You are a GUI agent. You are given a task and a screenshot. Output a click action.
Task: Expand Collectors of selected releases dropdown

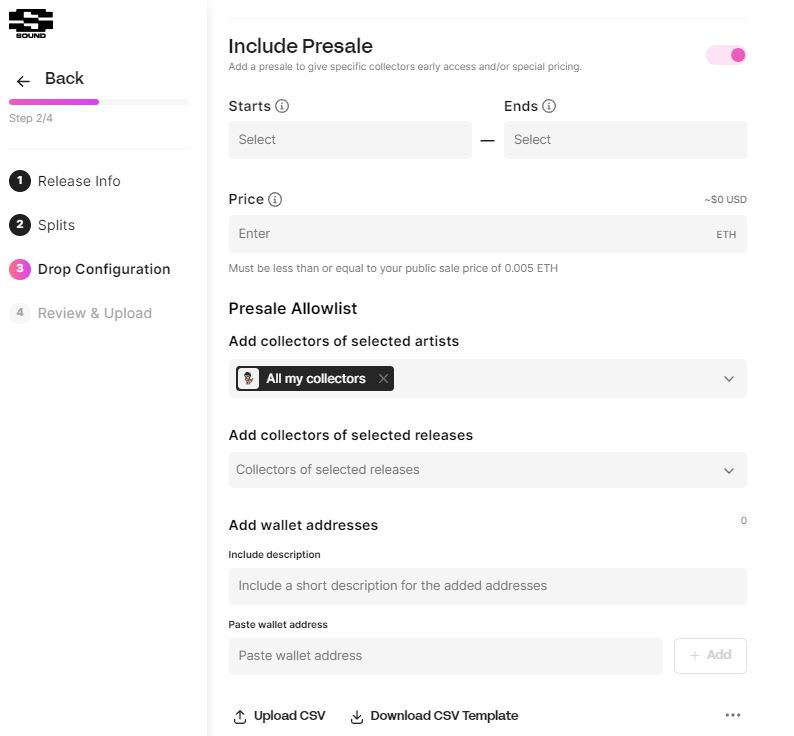point(488,470)
